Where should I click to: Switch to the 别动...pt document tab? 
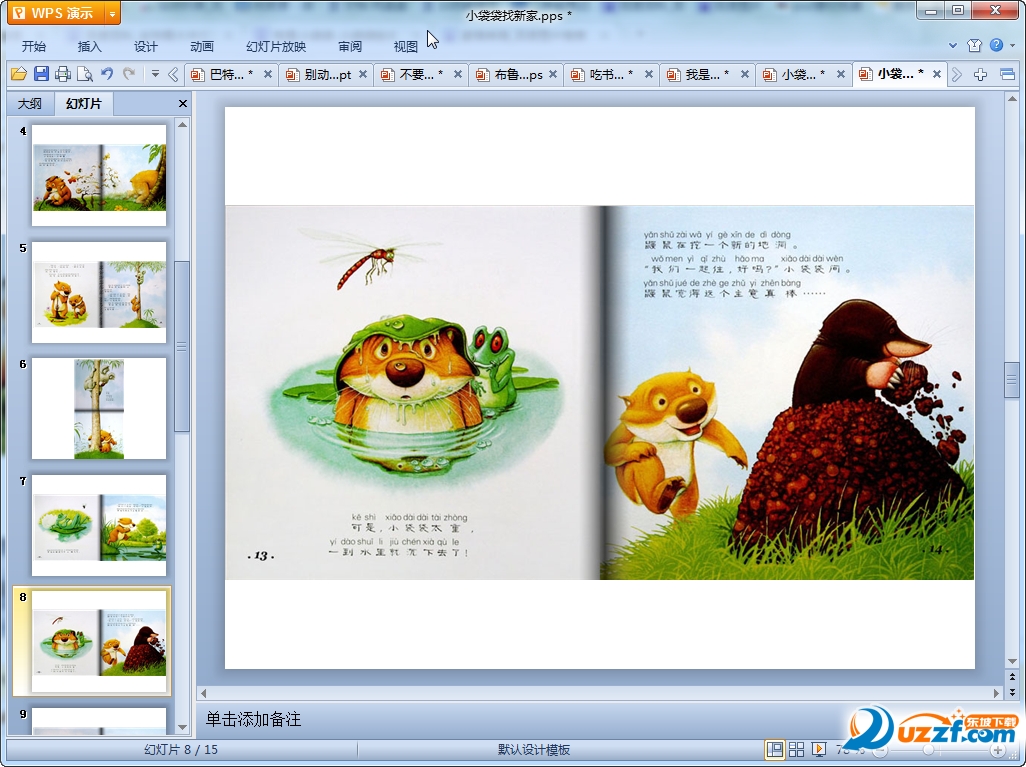pos(319,75)
